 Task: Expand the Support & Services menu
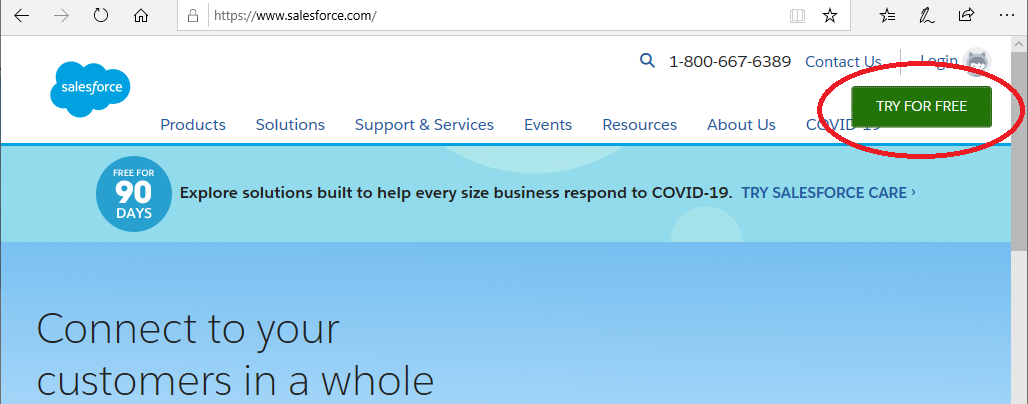click(x=424, y=125)
